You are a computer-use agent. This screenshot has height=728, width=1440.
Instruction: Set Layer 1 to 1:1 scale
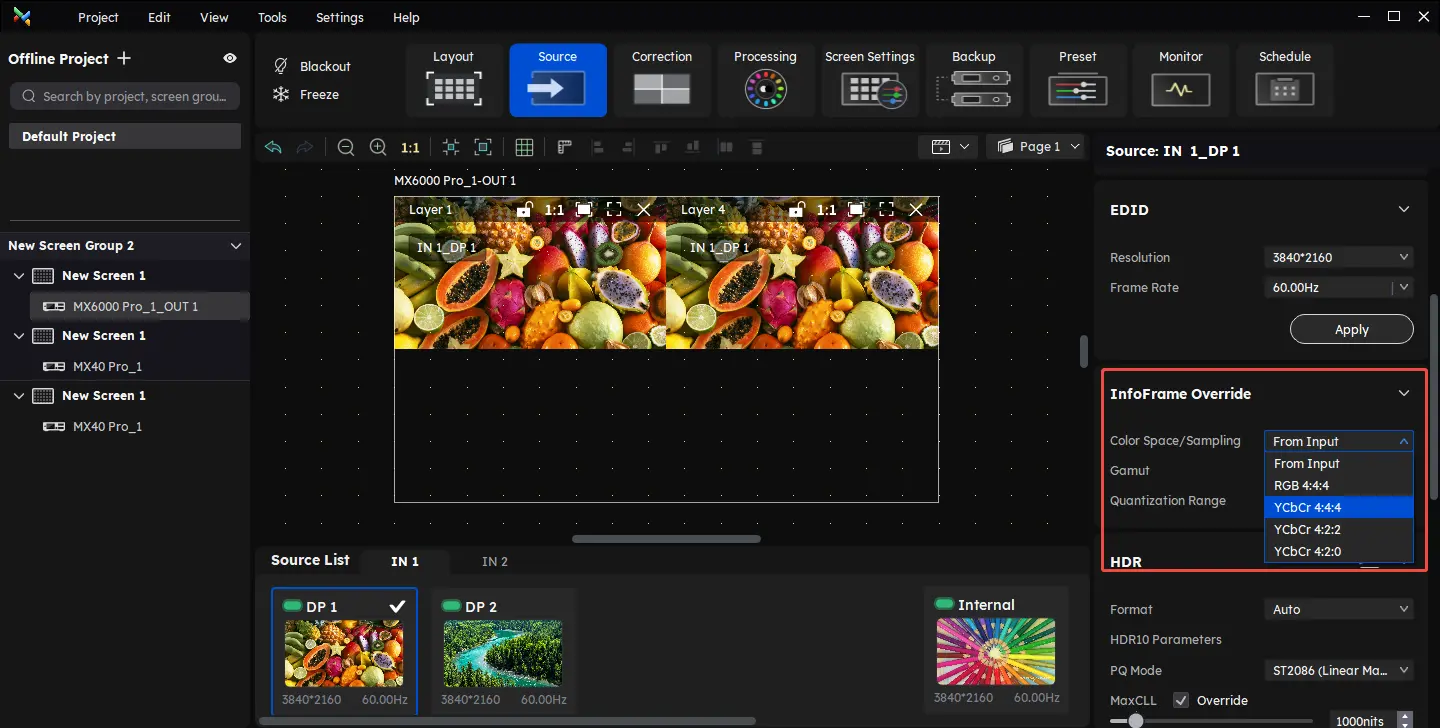[554, 210]
